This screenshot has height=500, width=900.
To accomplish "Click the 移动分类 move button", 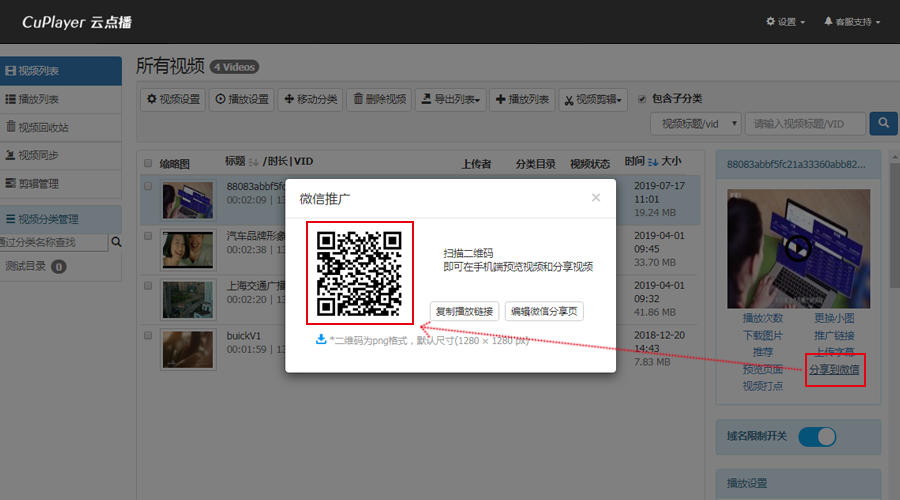I will pos(311,99).
